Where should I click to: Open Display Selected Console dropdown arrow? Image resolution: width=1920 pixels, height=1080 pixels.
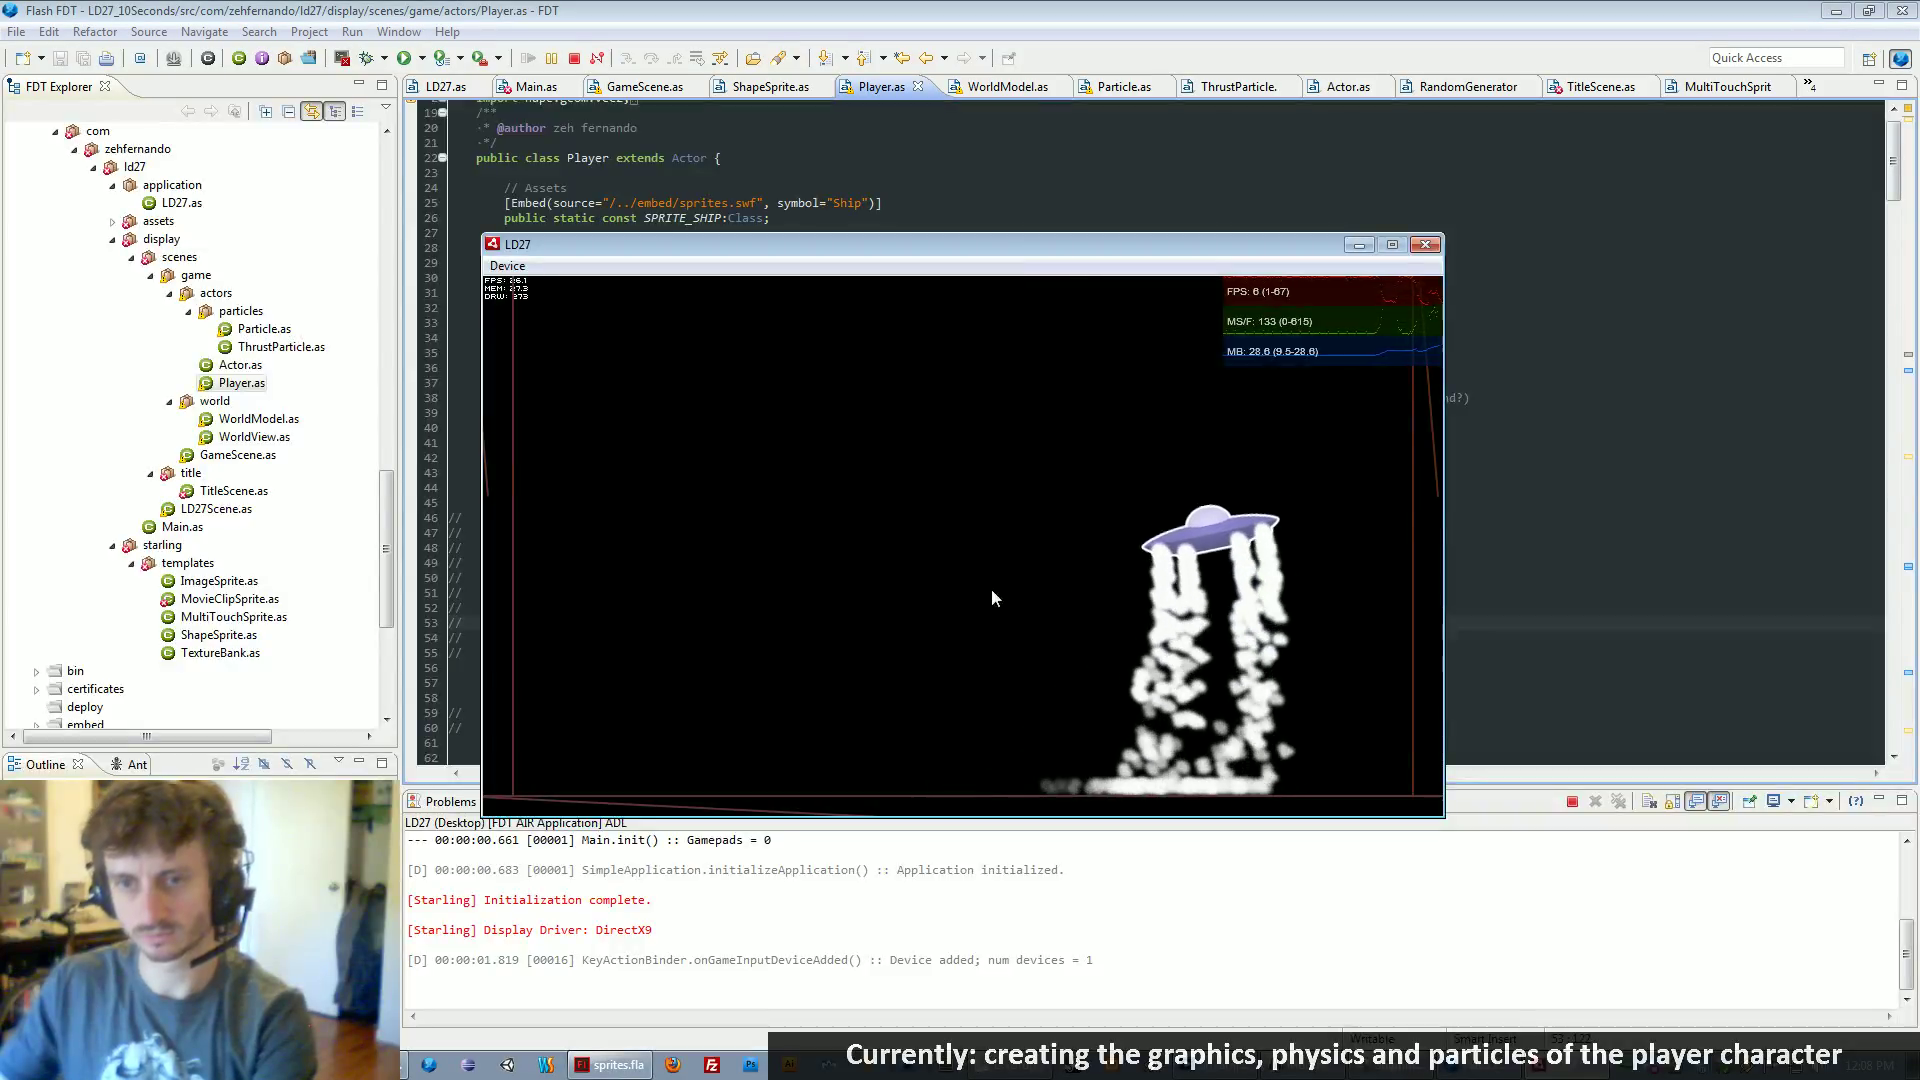click(1791, 801)
